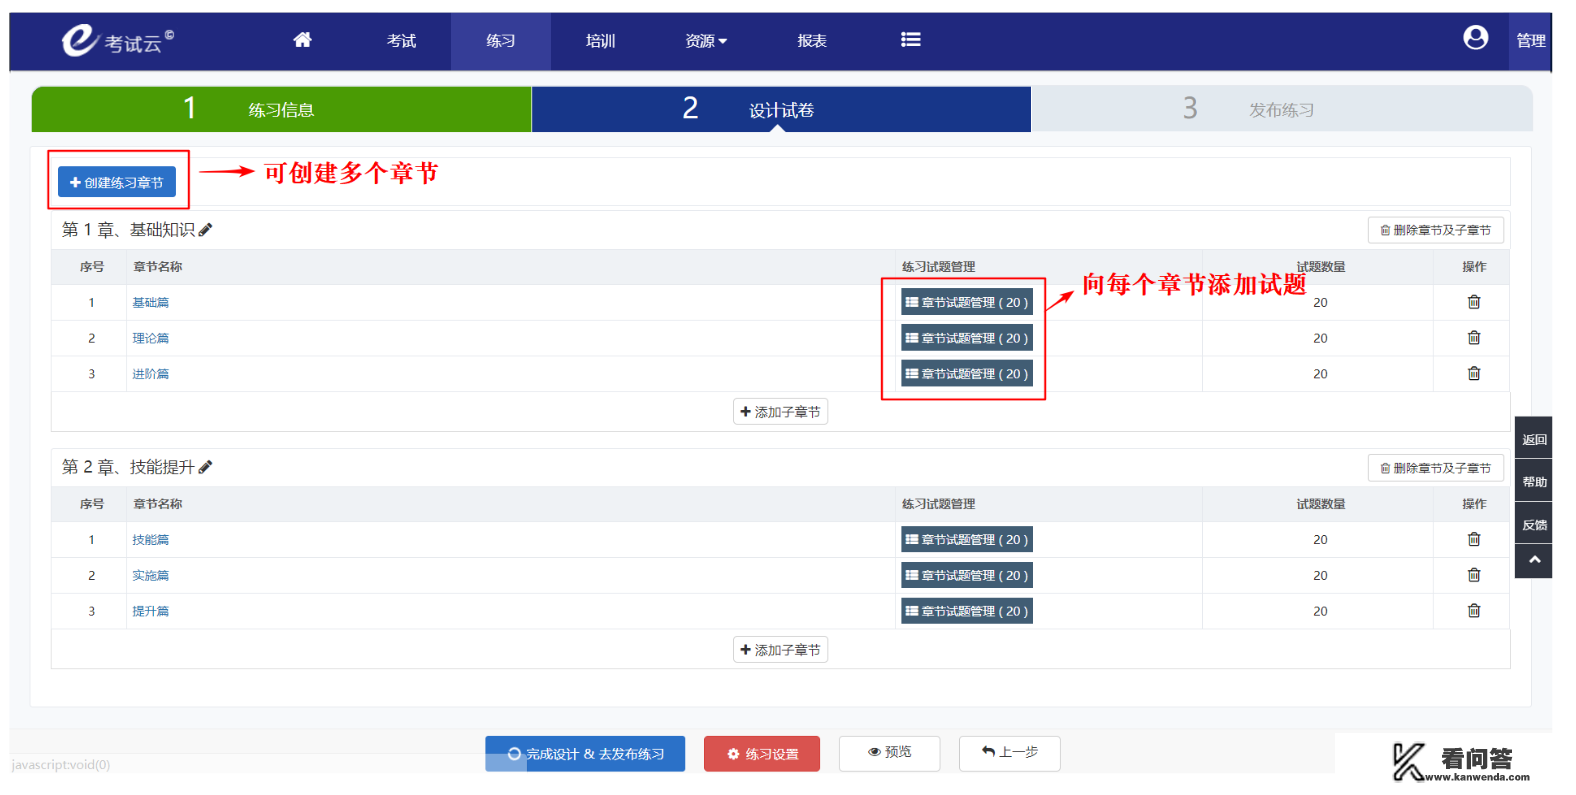Open the list menu icon in navbar
The height and width of the screenshot is (795, 1576).
(x=910, y=40)
